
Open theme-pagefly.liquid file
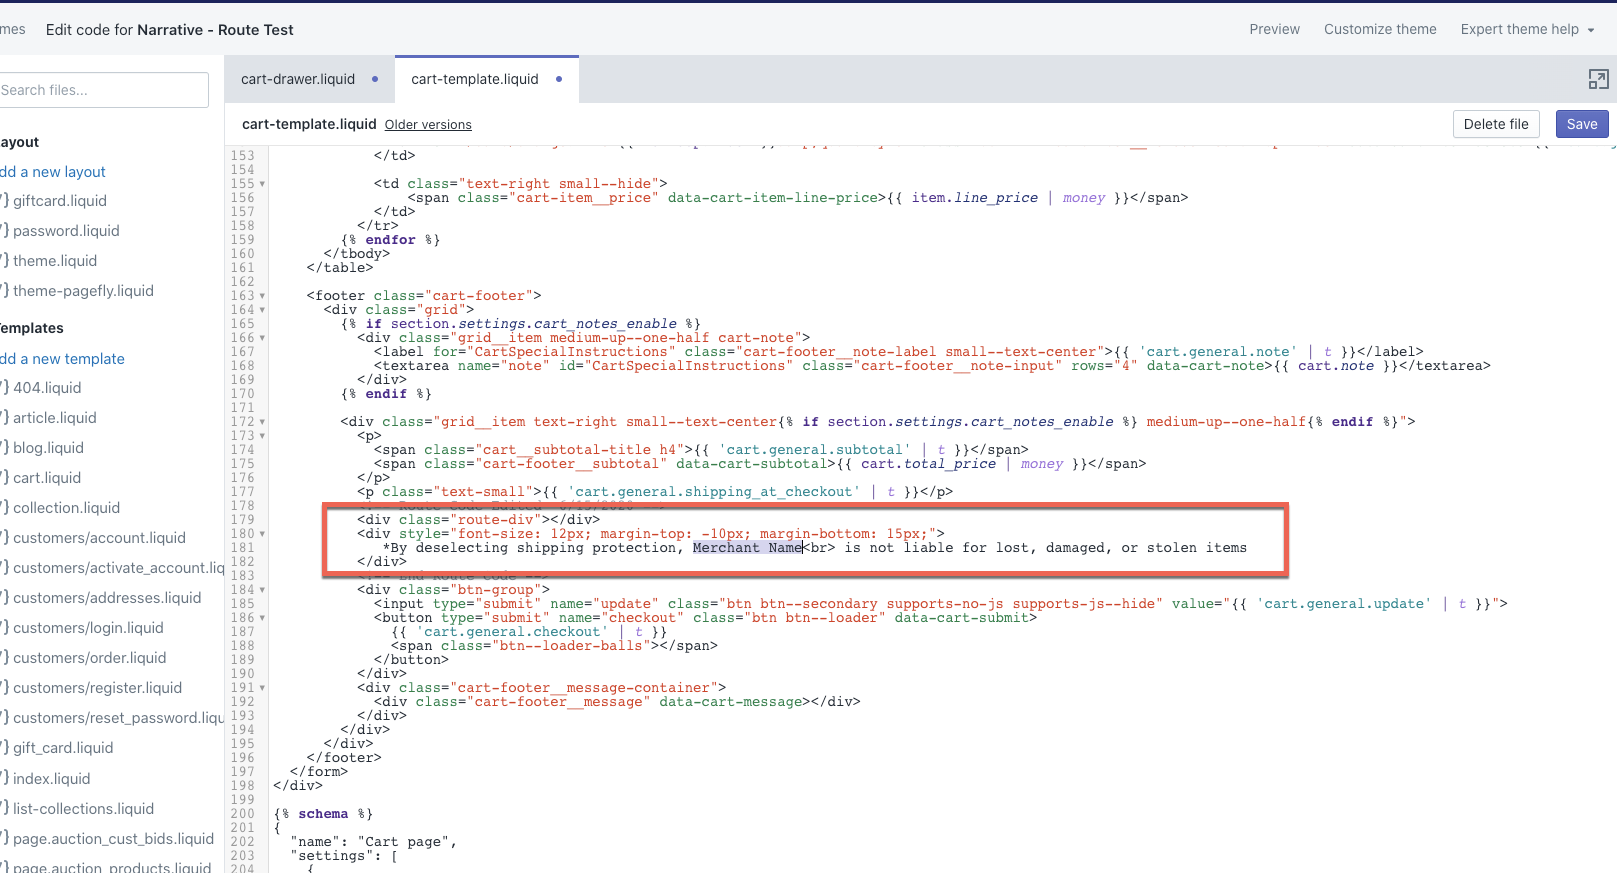[83, 291]
